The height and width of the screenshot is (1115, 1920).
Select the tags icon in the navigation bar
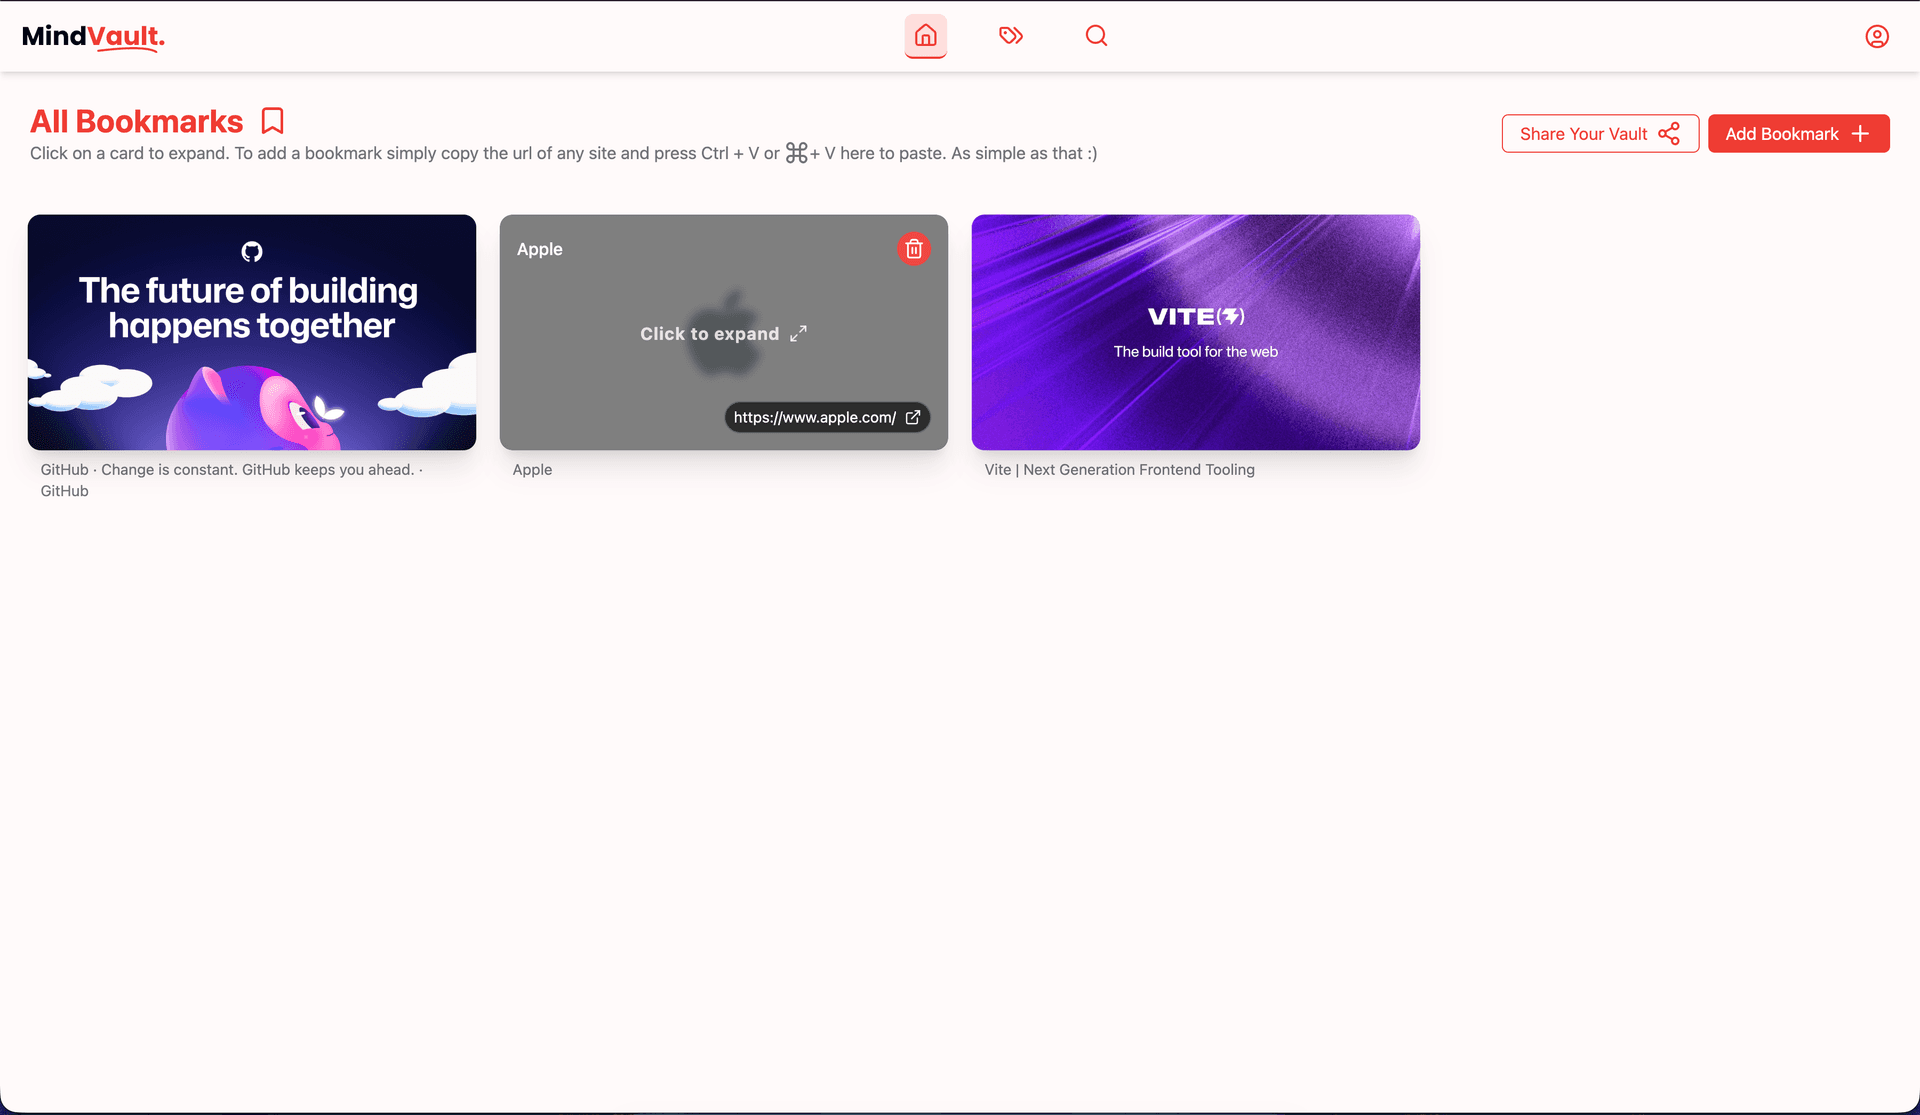click(x=1011, y=36)
